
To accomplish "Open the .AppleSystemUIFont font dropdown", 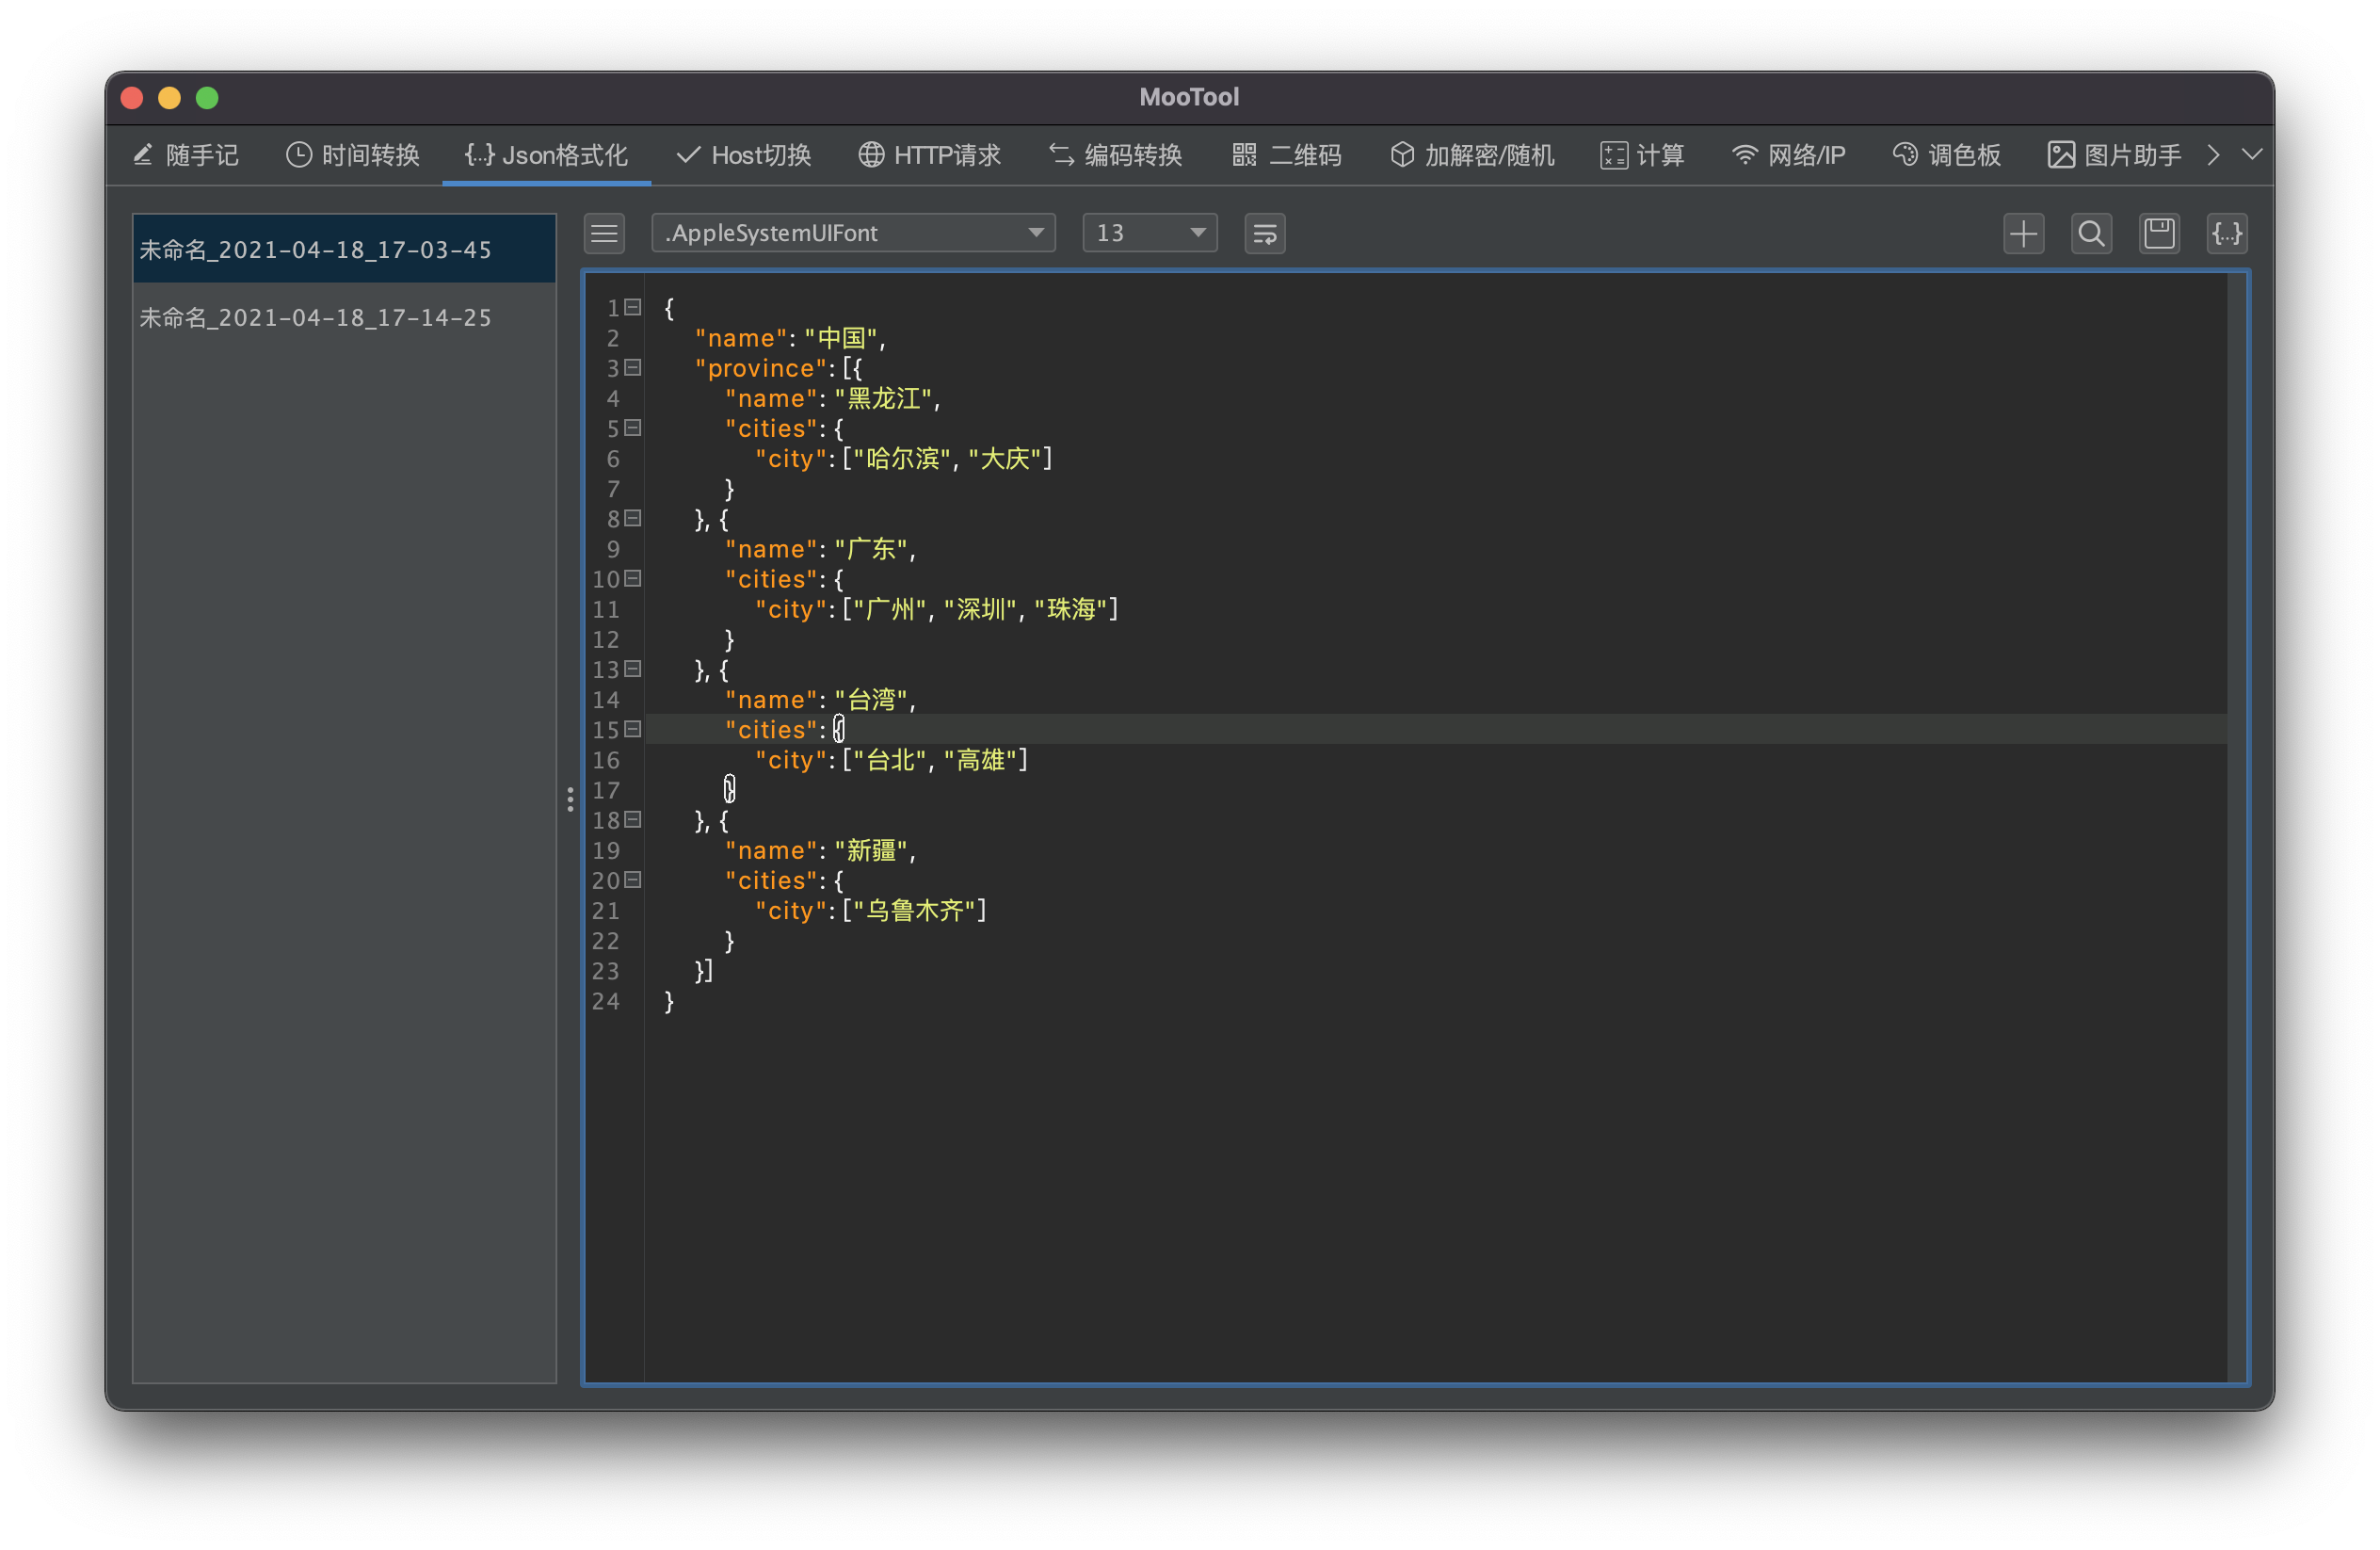I will click(x=852, y=234).
